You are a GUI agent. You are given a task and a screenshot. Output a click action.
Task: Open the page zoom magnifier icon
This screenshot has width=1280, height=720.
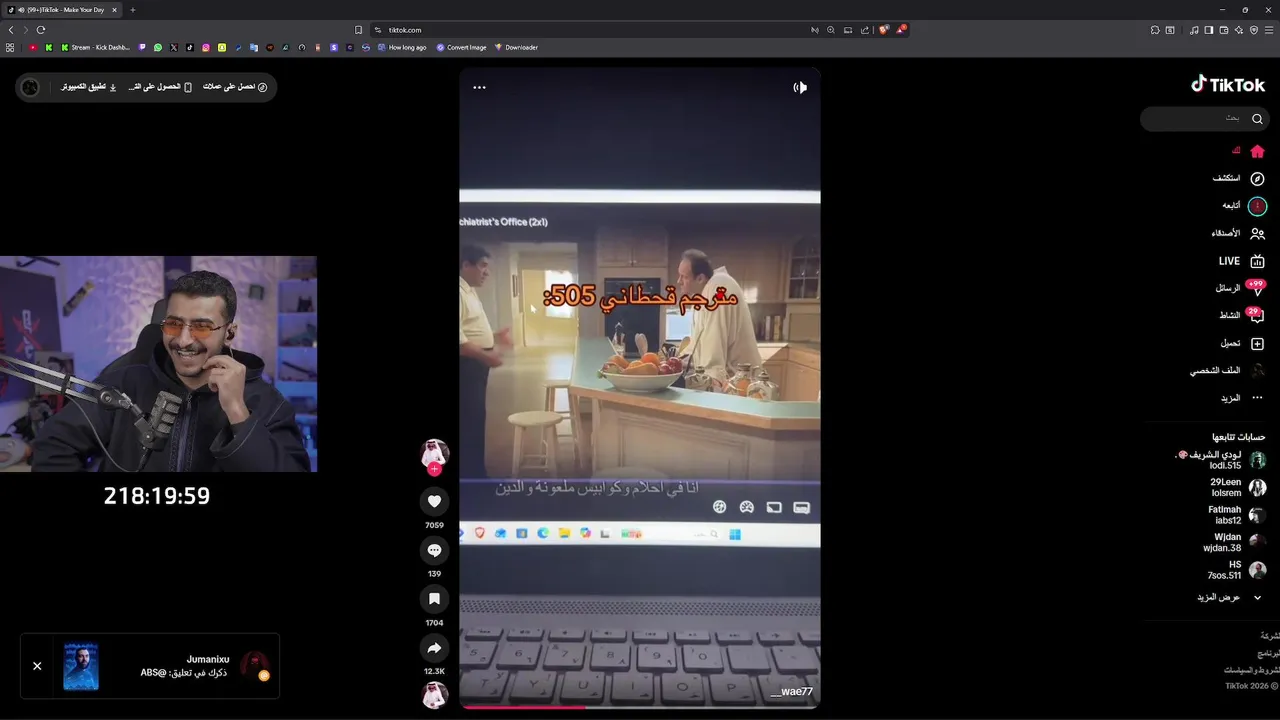830,30
